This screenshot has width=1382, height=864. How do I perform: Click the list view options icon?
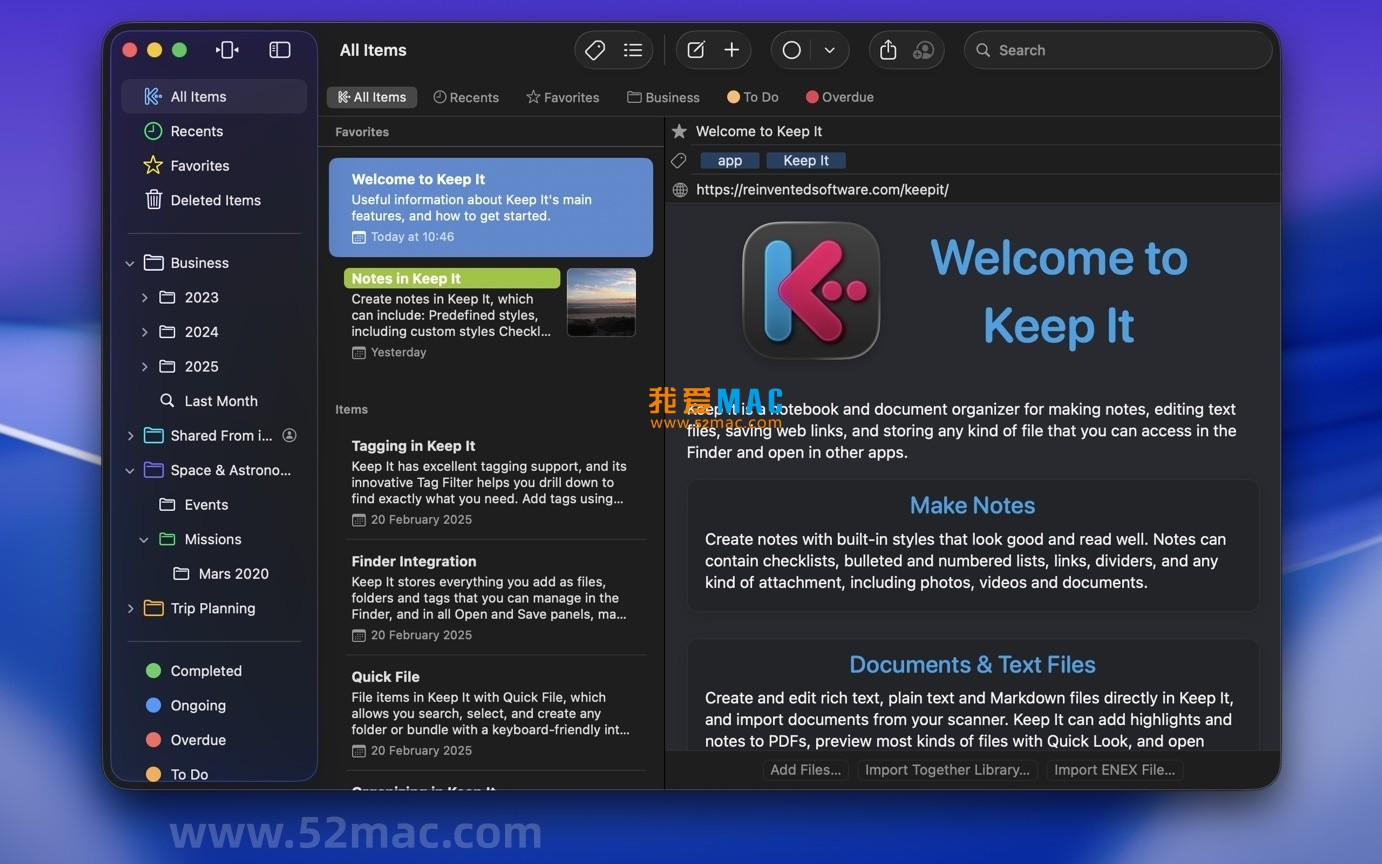(634, 49)
